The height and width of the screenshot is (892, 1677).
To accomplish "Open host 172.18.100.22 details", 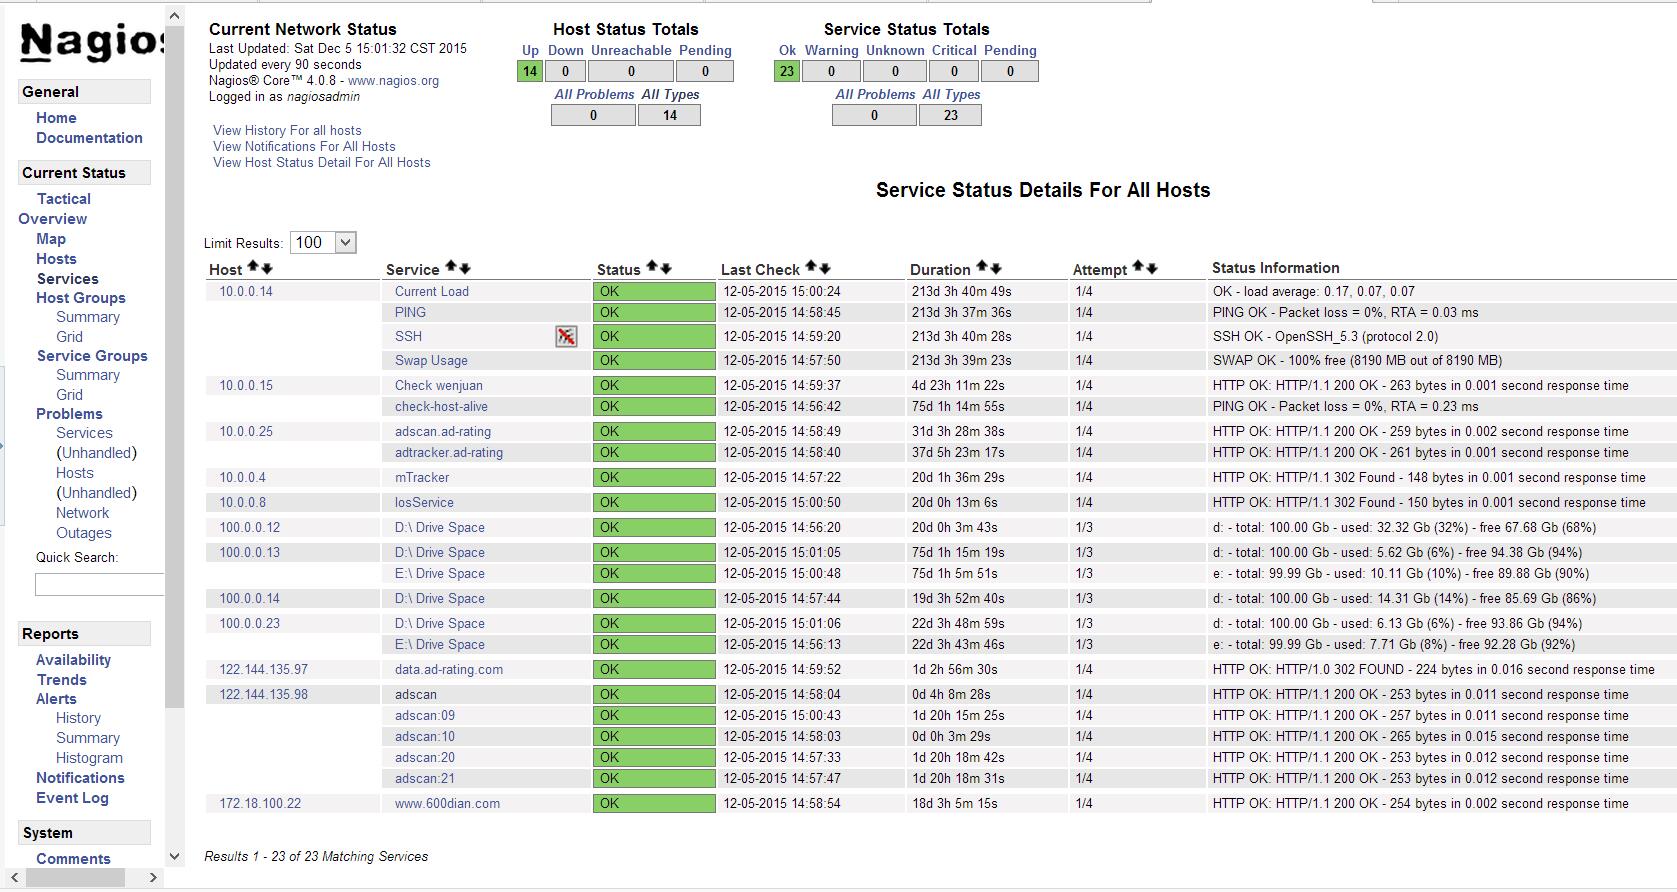I will coord(260,804).
